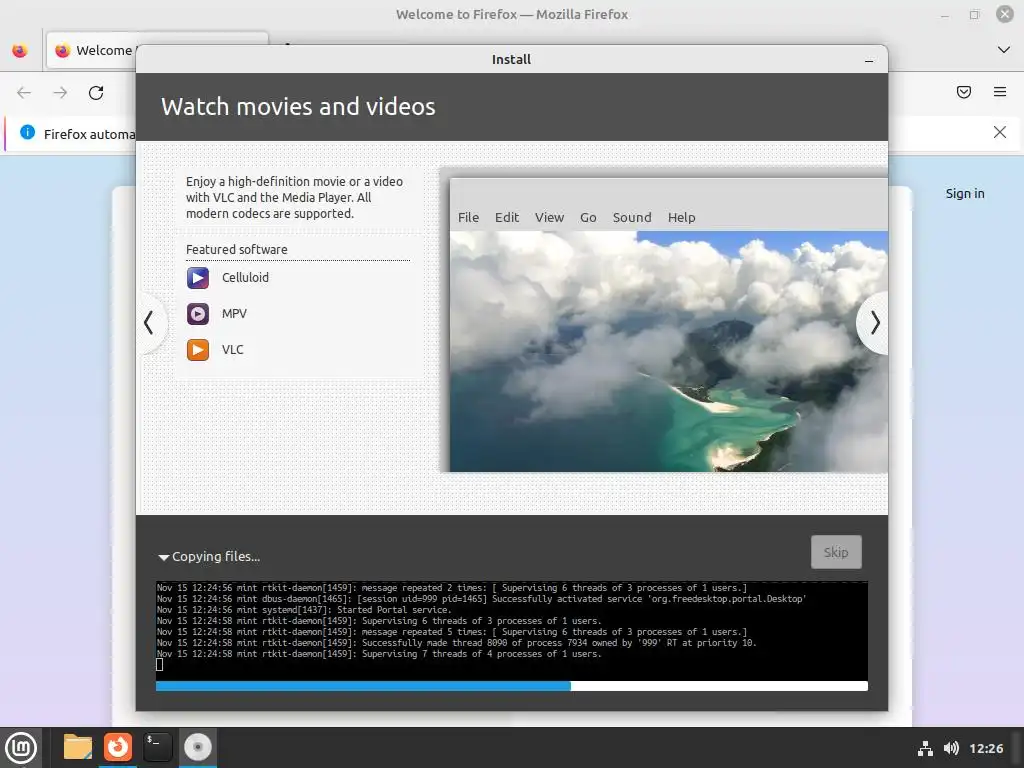
Task: Reload the Firefox page
Action: (x=96, y=93)
